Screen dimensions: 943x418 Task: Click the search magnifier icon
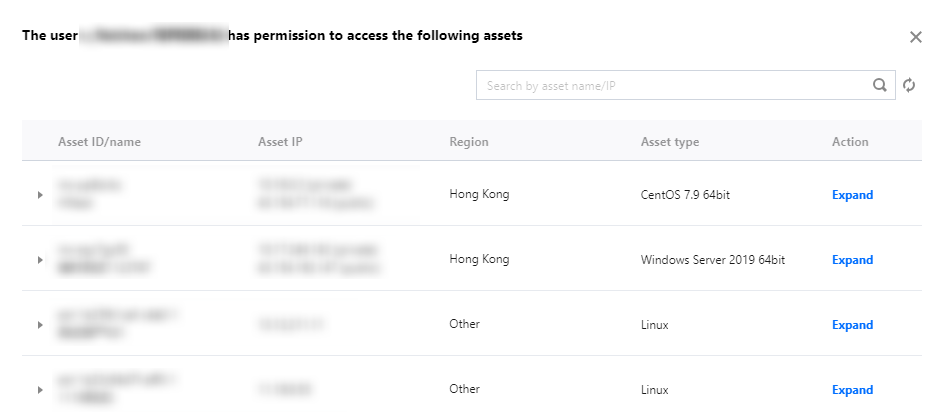pos(880,86)
